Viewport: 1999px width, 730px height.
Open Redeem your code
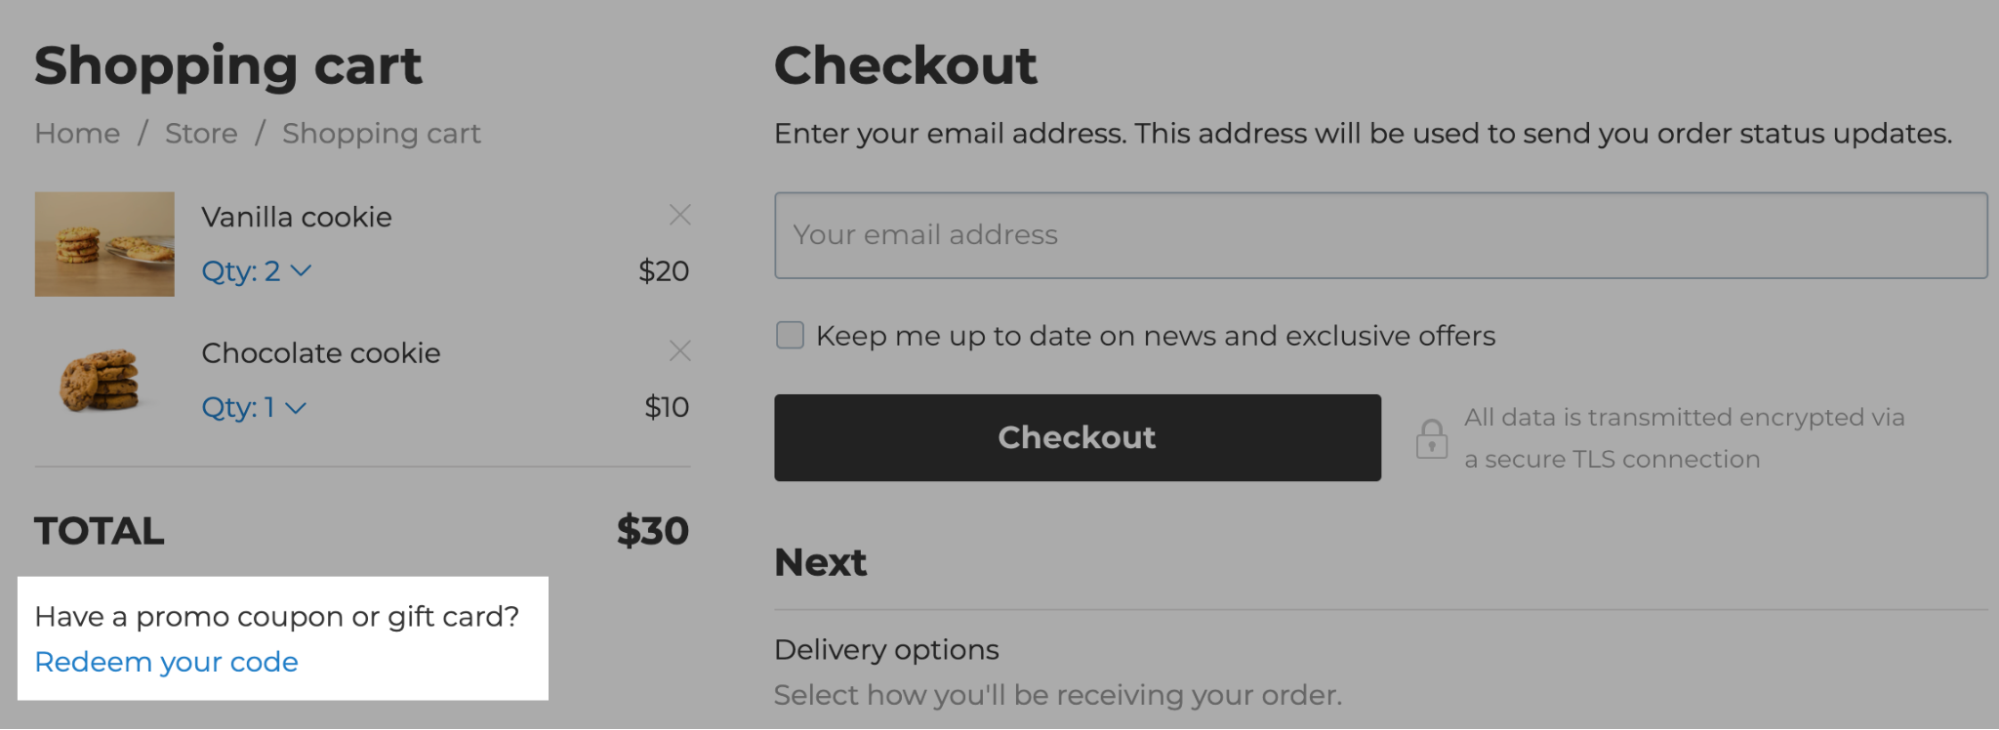[x=165, y=661]
